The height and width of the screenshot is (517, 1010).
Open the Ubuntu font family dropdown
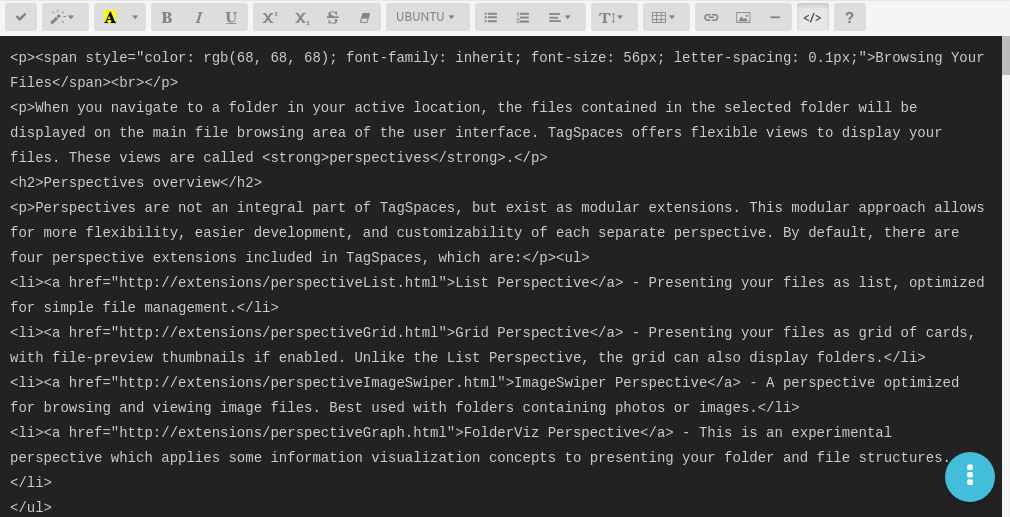click(426, 17)
